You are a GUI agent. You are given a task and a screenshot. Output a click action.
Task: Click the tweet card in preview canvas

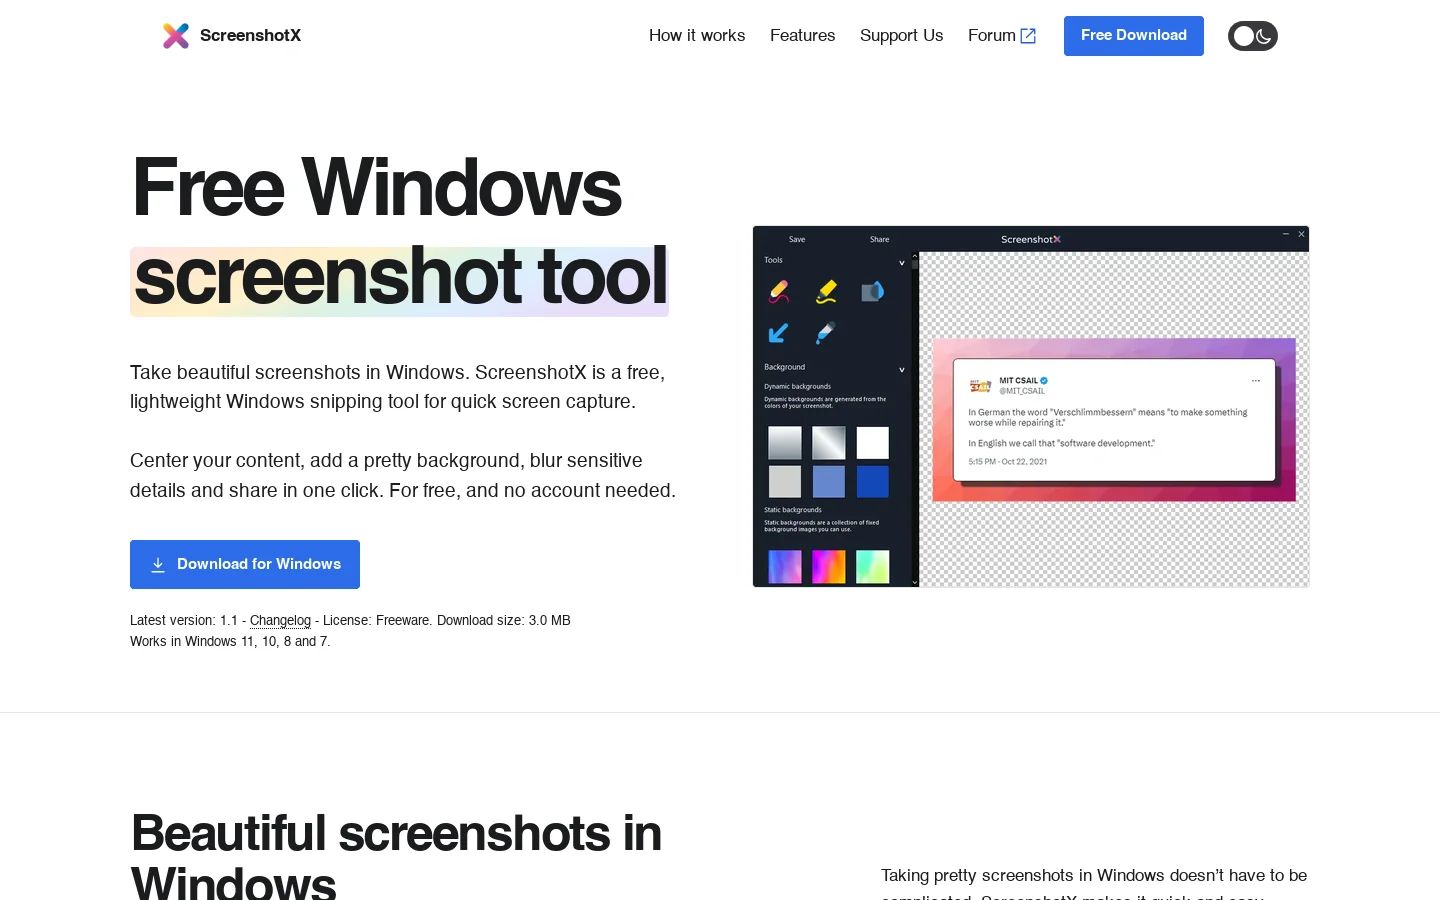1114,420
